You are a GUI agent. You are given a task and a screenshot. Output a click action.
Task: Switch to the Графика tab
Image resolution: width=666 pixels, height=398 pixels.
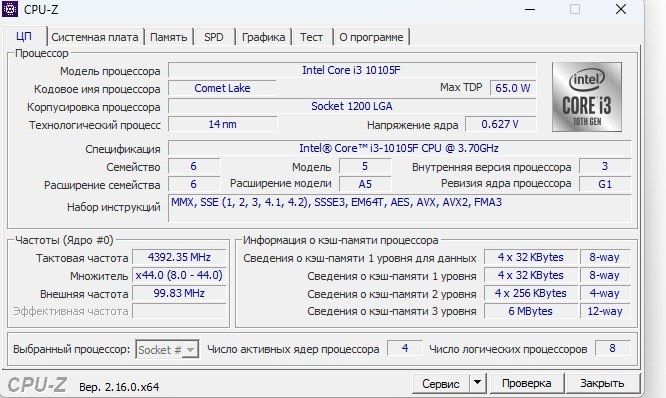click(x=263, y=37)
